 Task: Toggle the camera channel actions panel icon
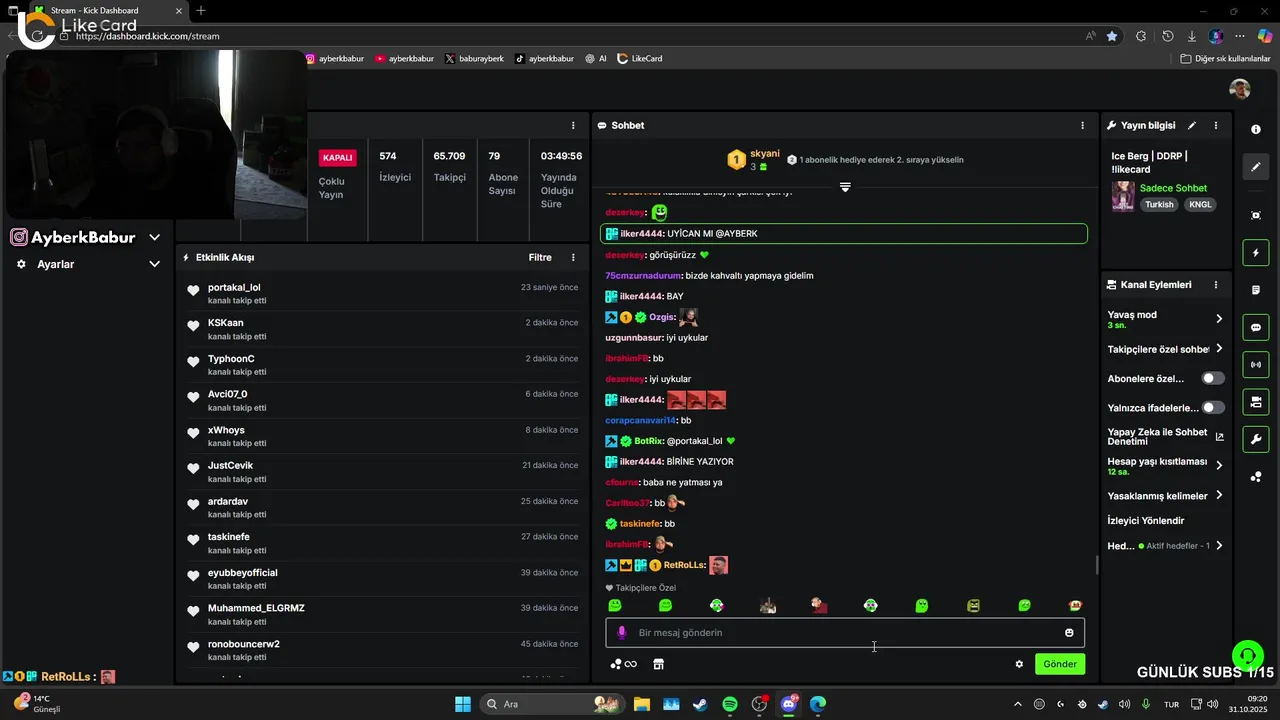[x=1256, y=402]
